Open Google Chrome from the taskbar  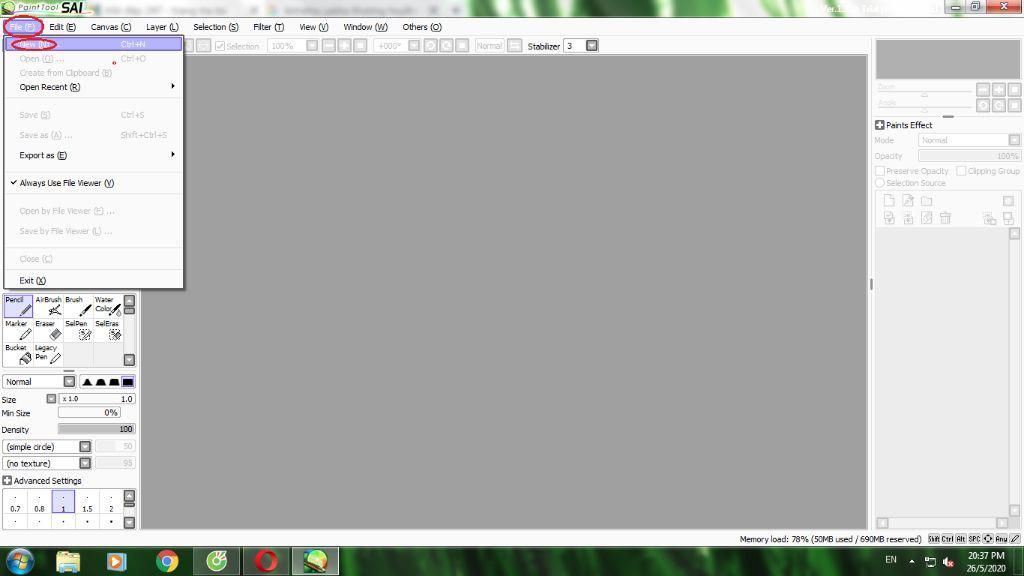[x=167, y=561]
